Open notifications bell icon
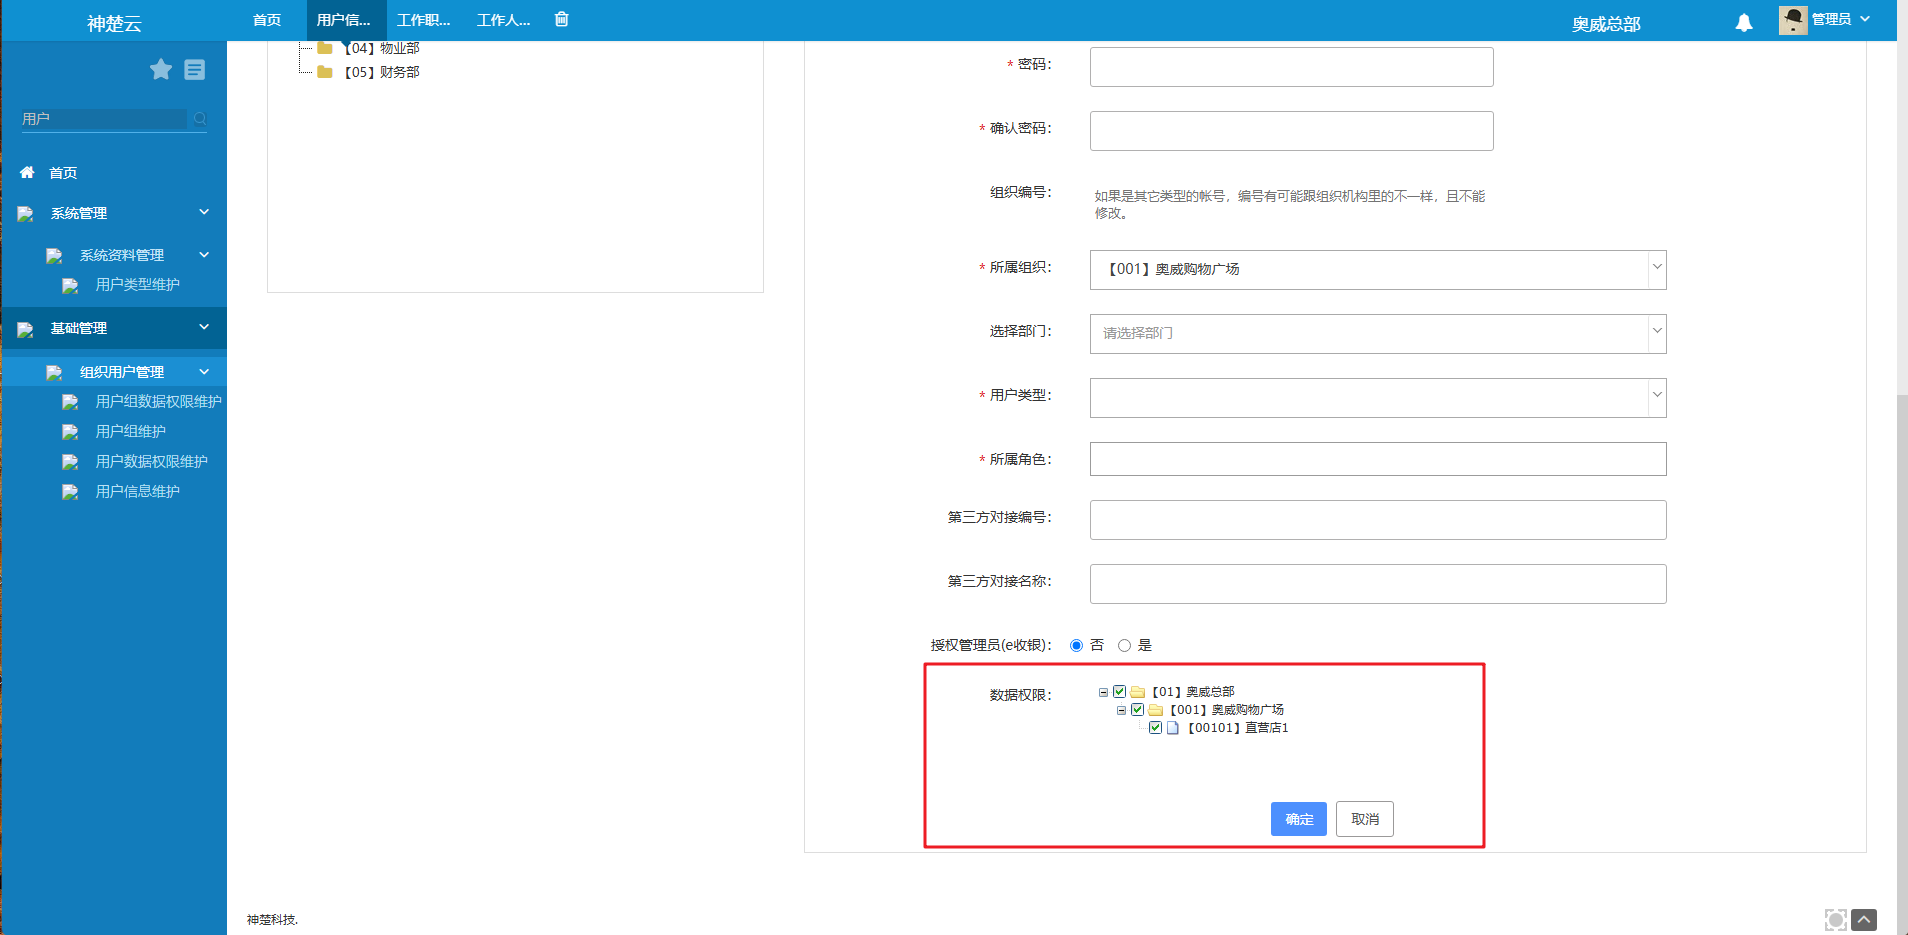The image size is (1908, 935). (x=1744, y=22)
